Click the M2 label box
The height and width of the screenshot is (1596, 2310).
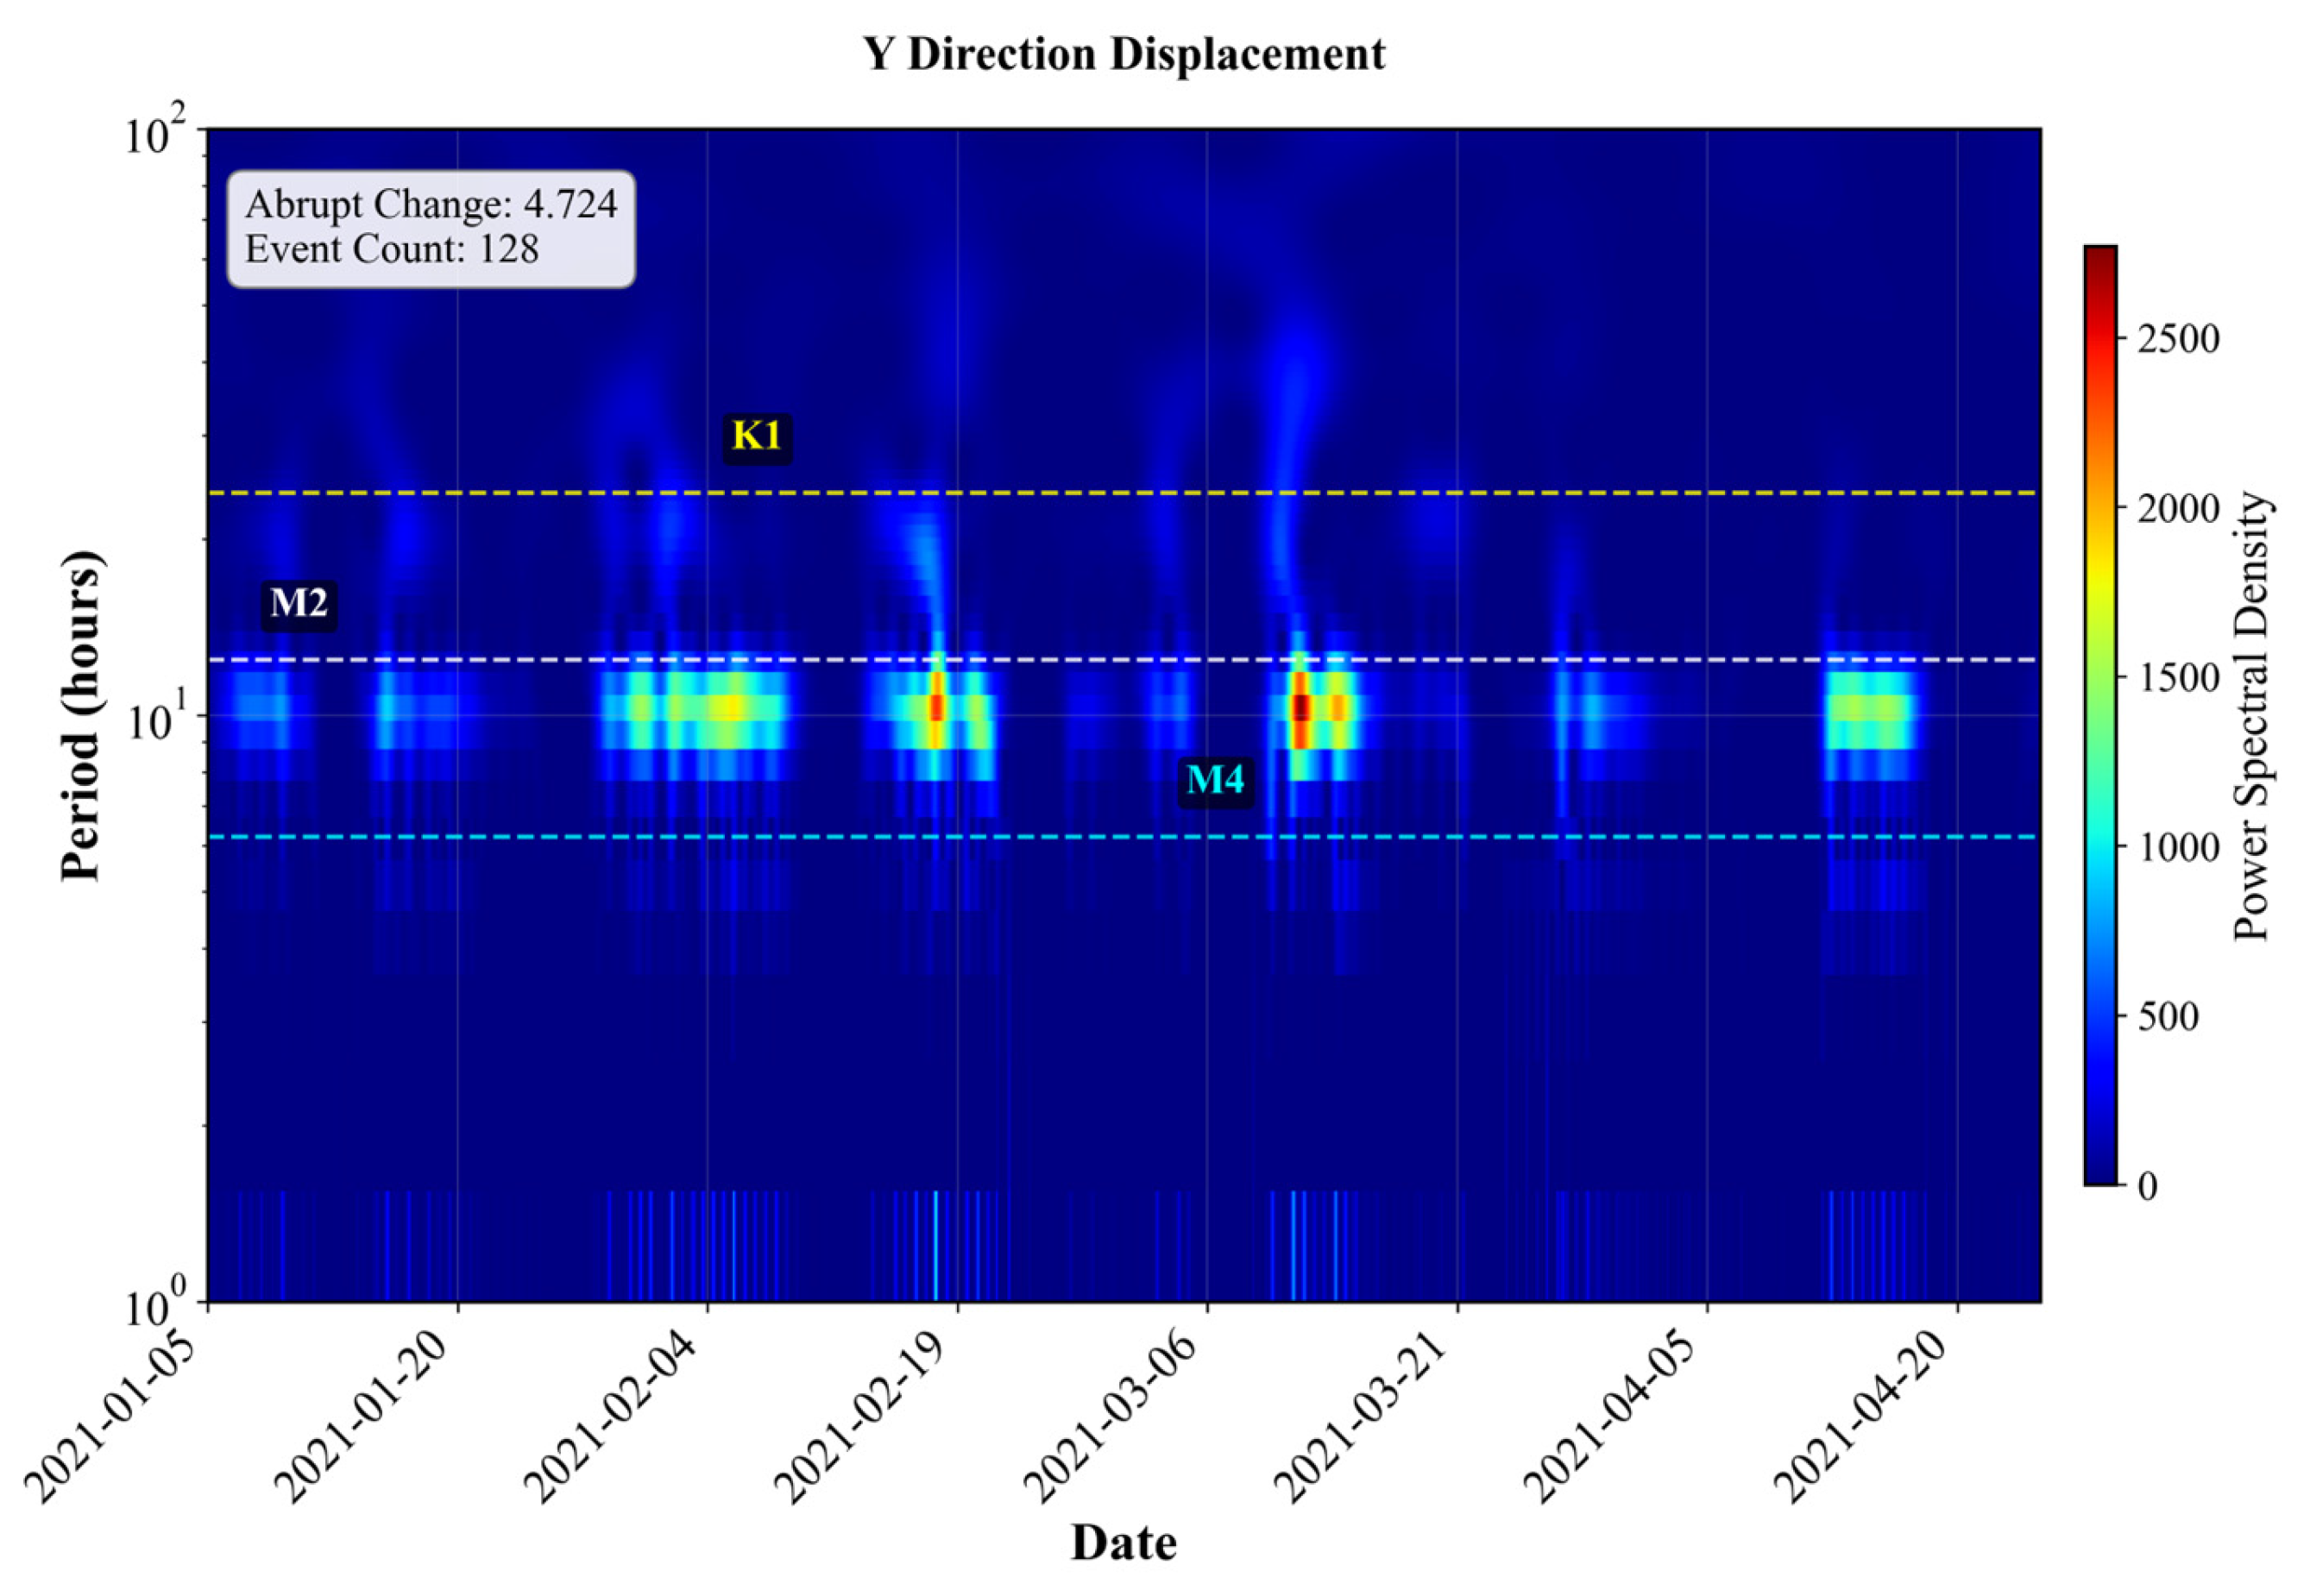[298, 605]
